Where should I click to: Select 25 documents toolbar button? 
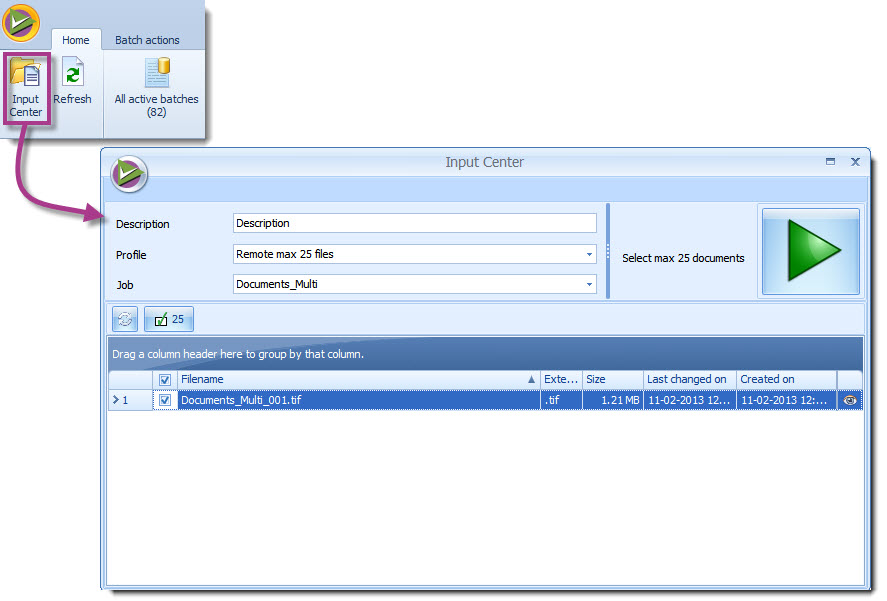click(169, 319)
